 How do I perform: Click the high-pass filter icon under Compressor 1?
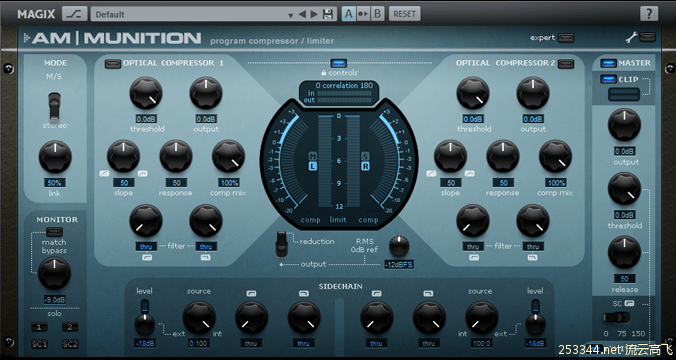tap(146, 257)
